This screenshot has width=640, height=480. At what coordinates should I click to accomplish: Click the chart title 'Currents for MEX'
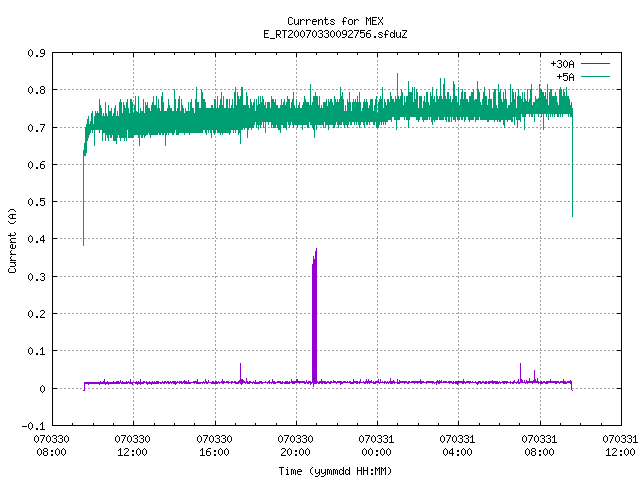335,21
